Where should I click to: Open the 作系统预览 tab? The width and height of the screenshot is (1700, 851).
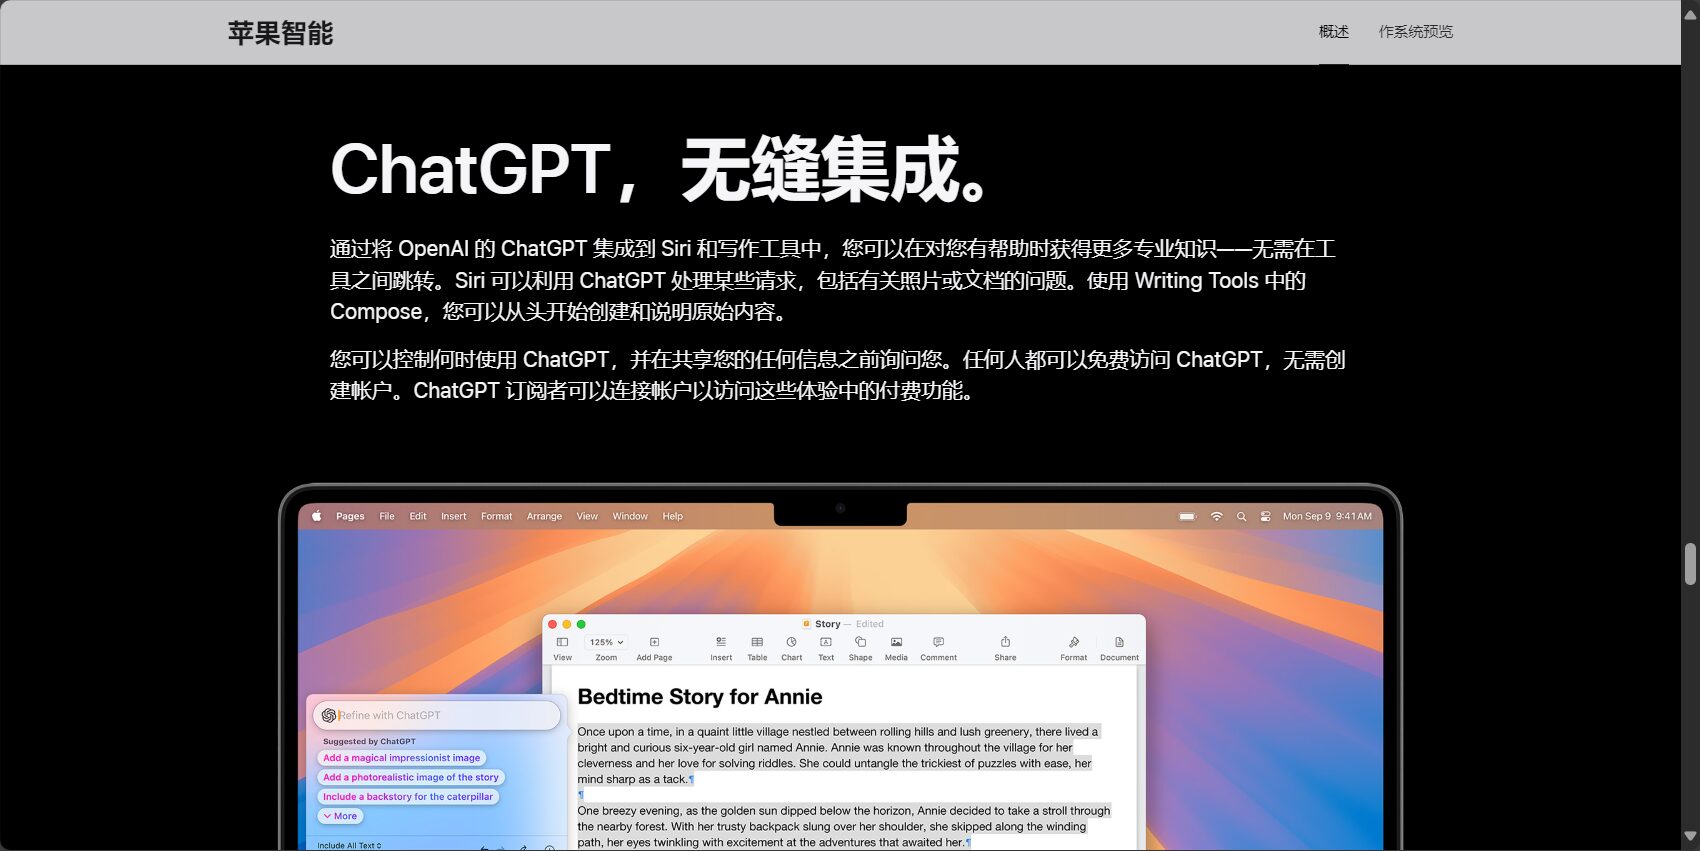point(1415,32)
